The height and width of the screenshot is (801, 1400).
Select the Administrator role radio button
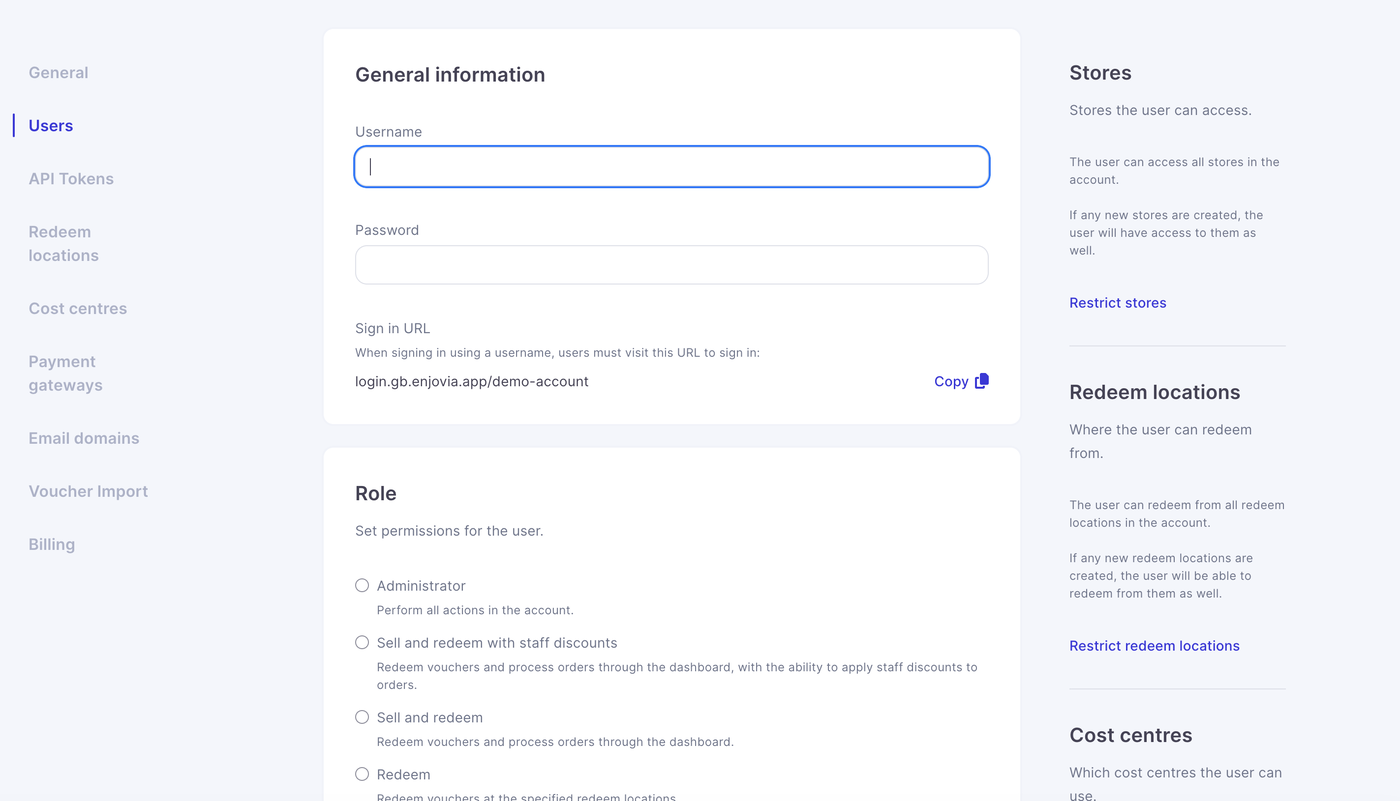(362, 586)
